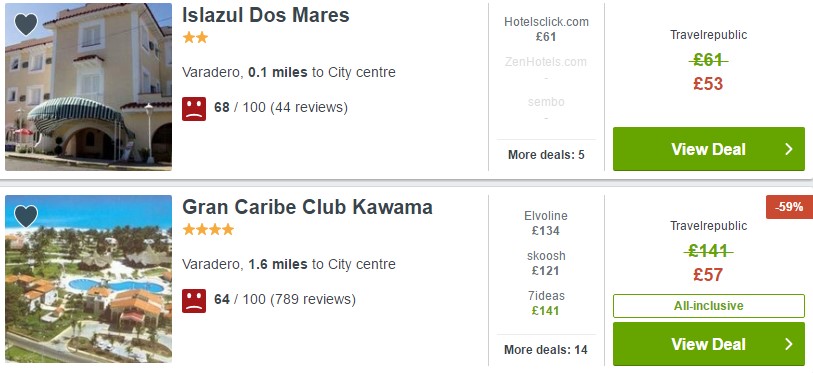Image resolution: width=813 pixels, height=373 pixels.
Task: Choose the skoosh £121 deal
Action: coord(546,263)
